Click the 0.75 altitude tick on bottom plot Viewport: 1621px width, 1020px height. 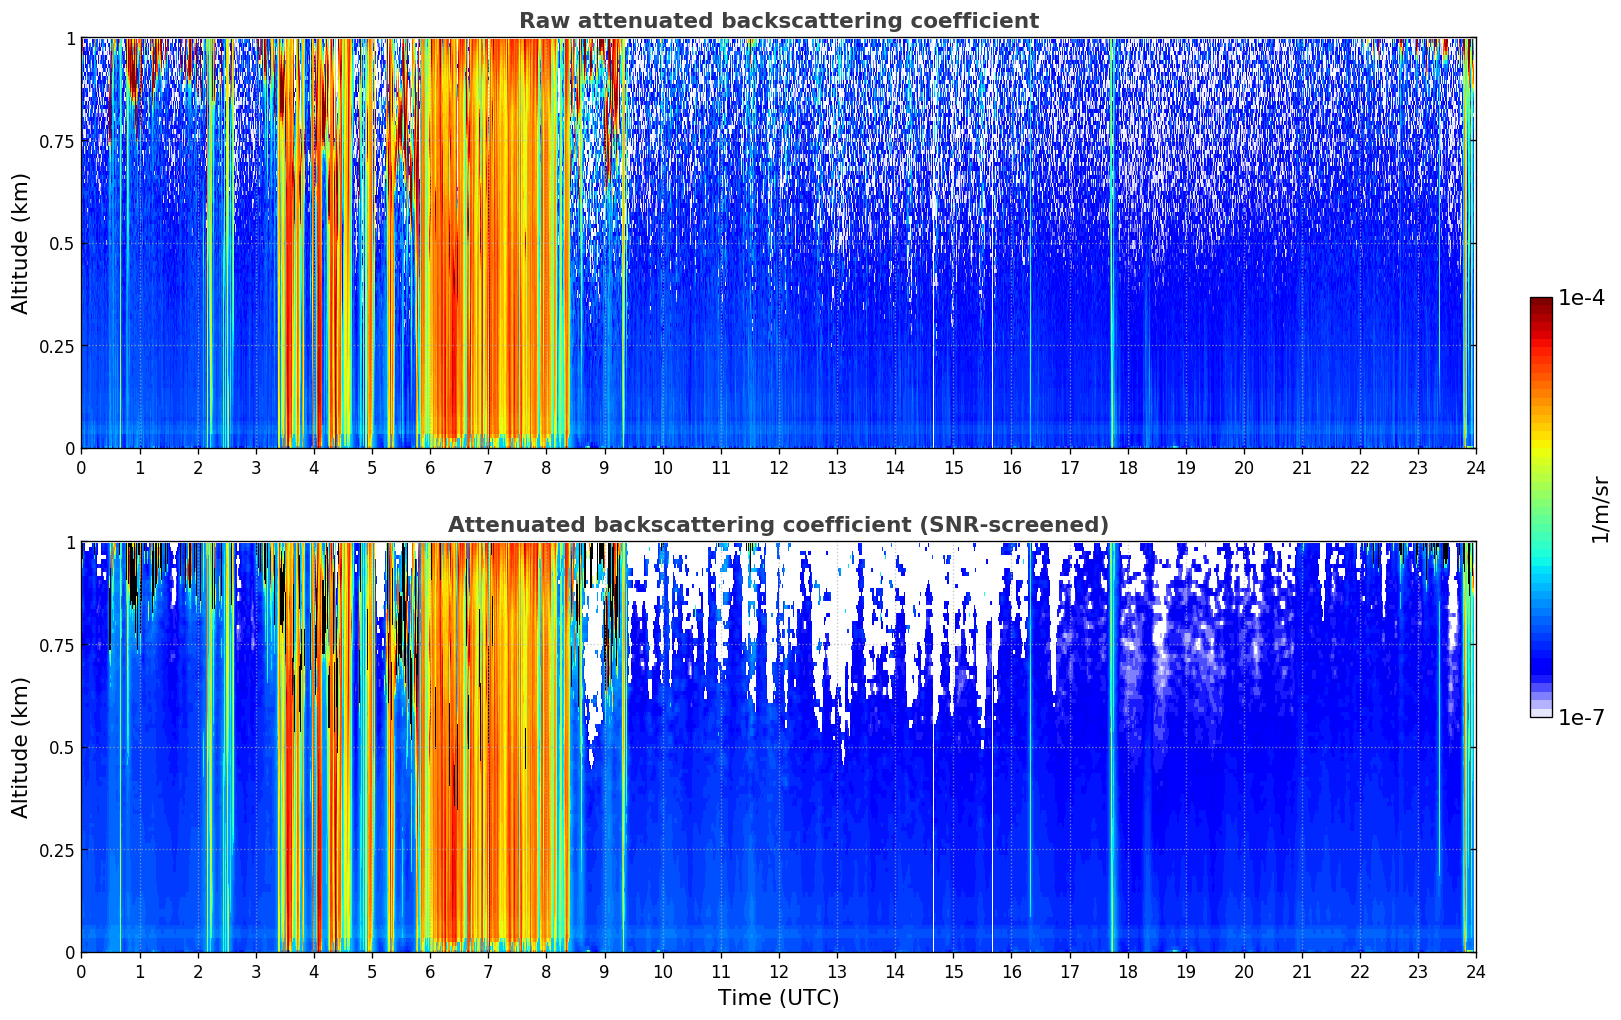click(x=56, y=646)
